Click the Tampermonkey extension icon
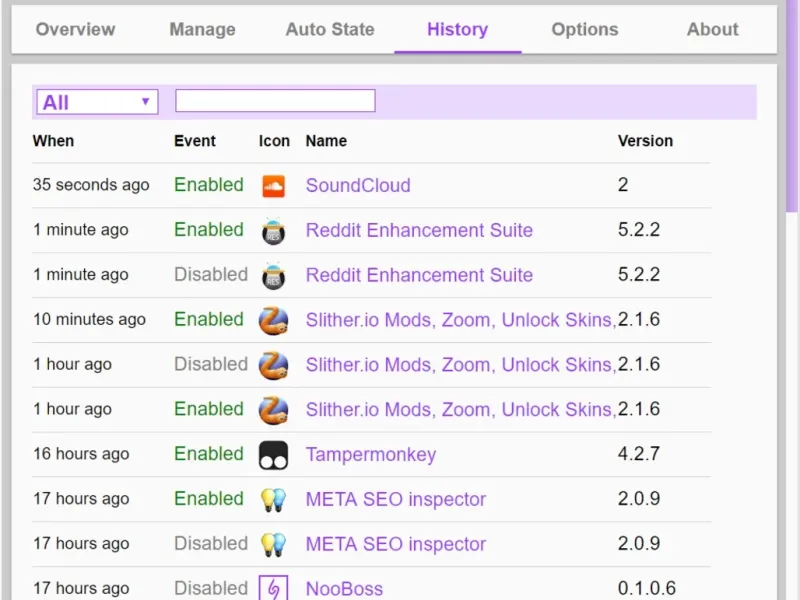The image size is (800, 600). pos(273,455)
